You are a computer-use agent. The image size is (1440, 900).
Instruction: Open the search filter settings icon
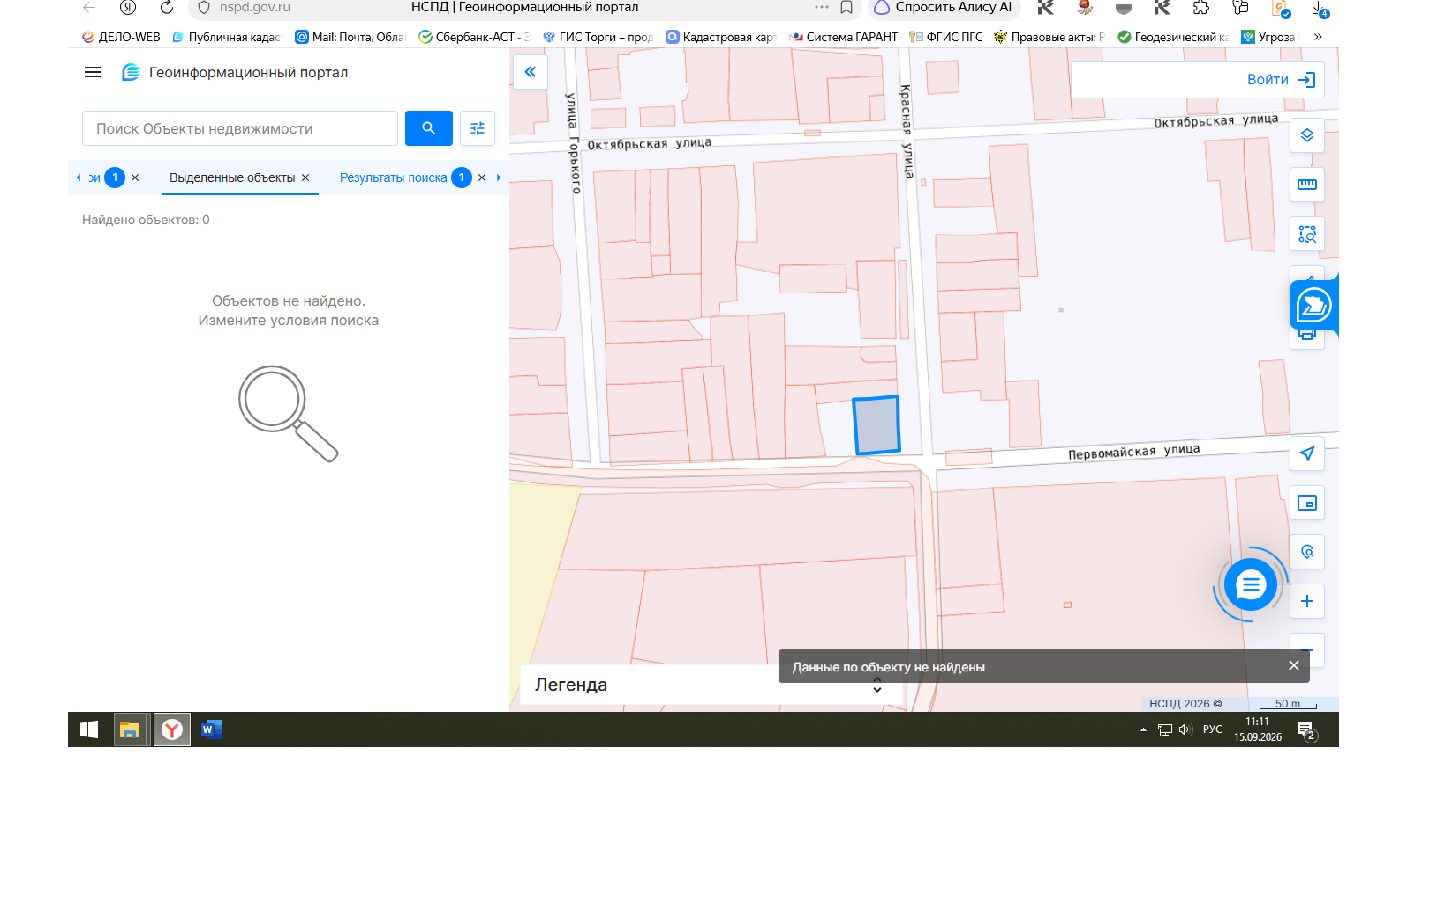[x=477, y=128]
